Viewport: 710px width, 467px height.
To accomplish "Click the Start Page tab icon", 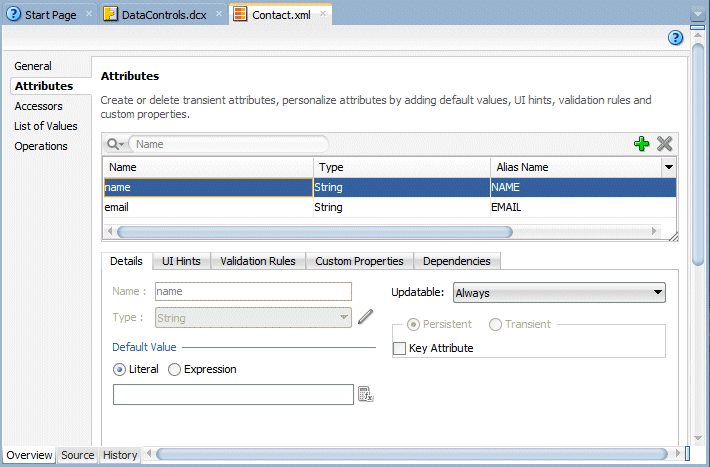I will tap(14, 14).
